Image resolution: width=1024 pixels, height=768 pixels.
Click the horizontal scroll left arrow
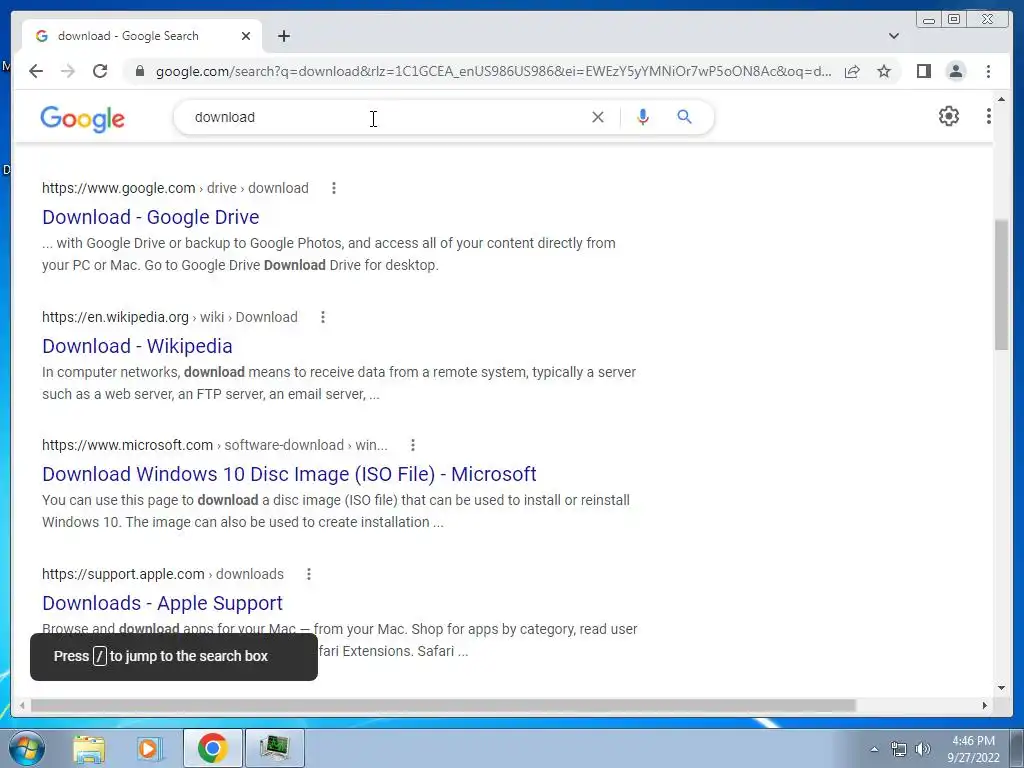click(22, 705)
